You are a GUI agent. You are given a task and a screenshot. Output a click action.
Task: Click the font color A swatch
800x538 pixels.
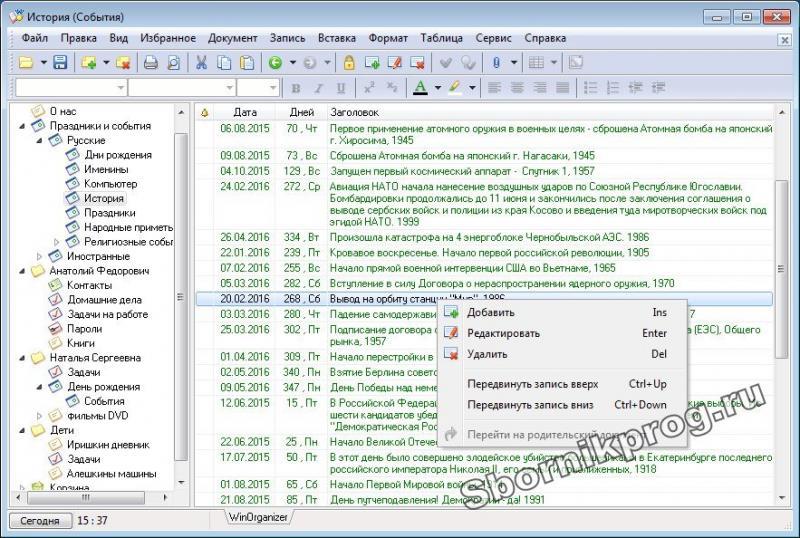tap(420, 88)
